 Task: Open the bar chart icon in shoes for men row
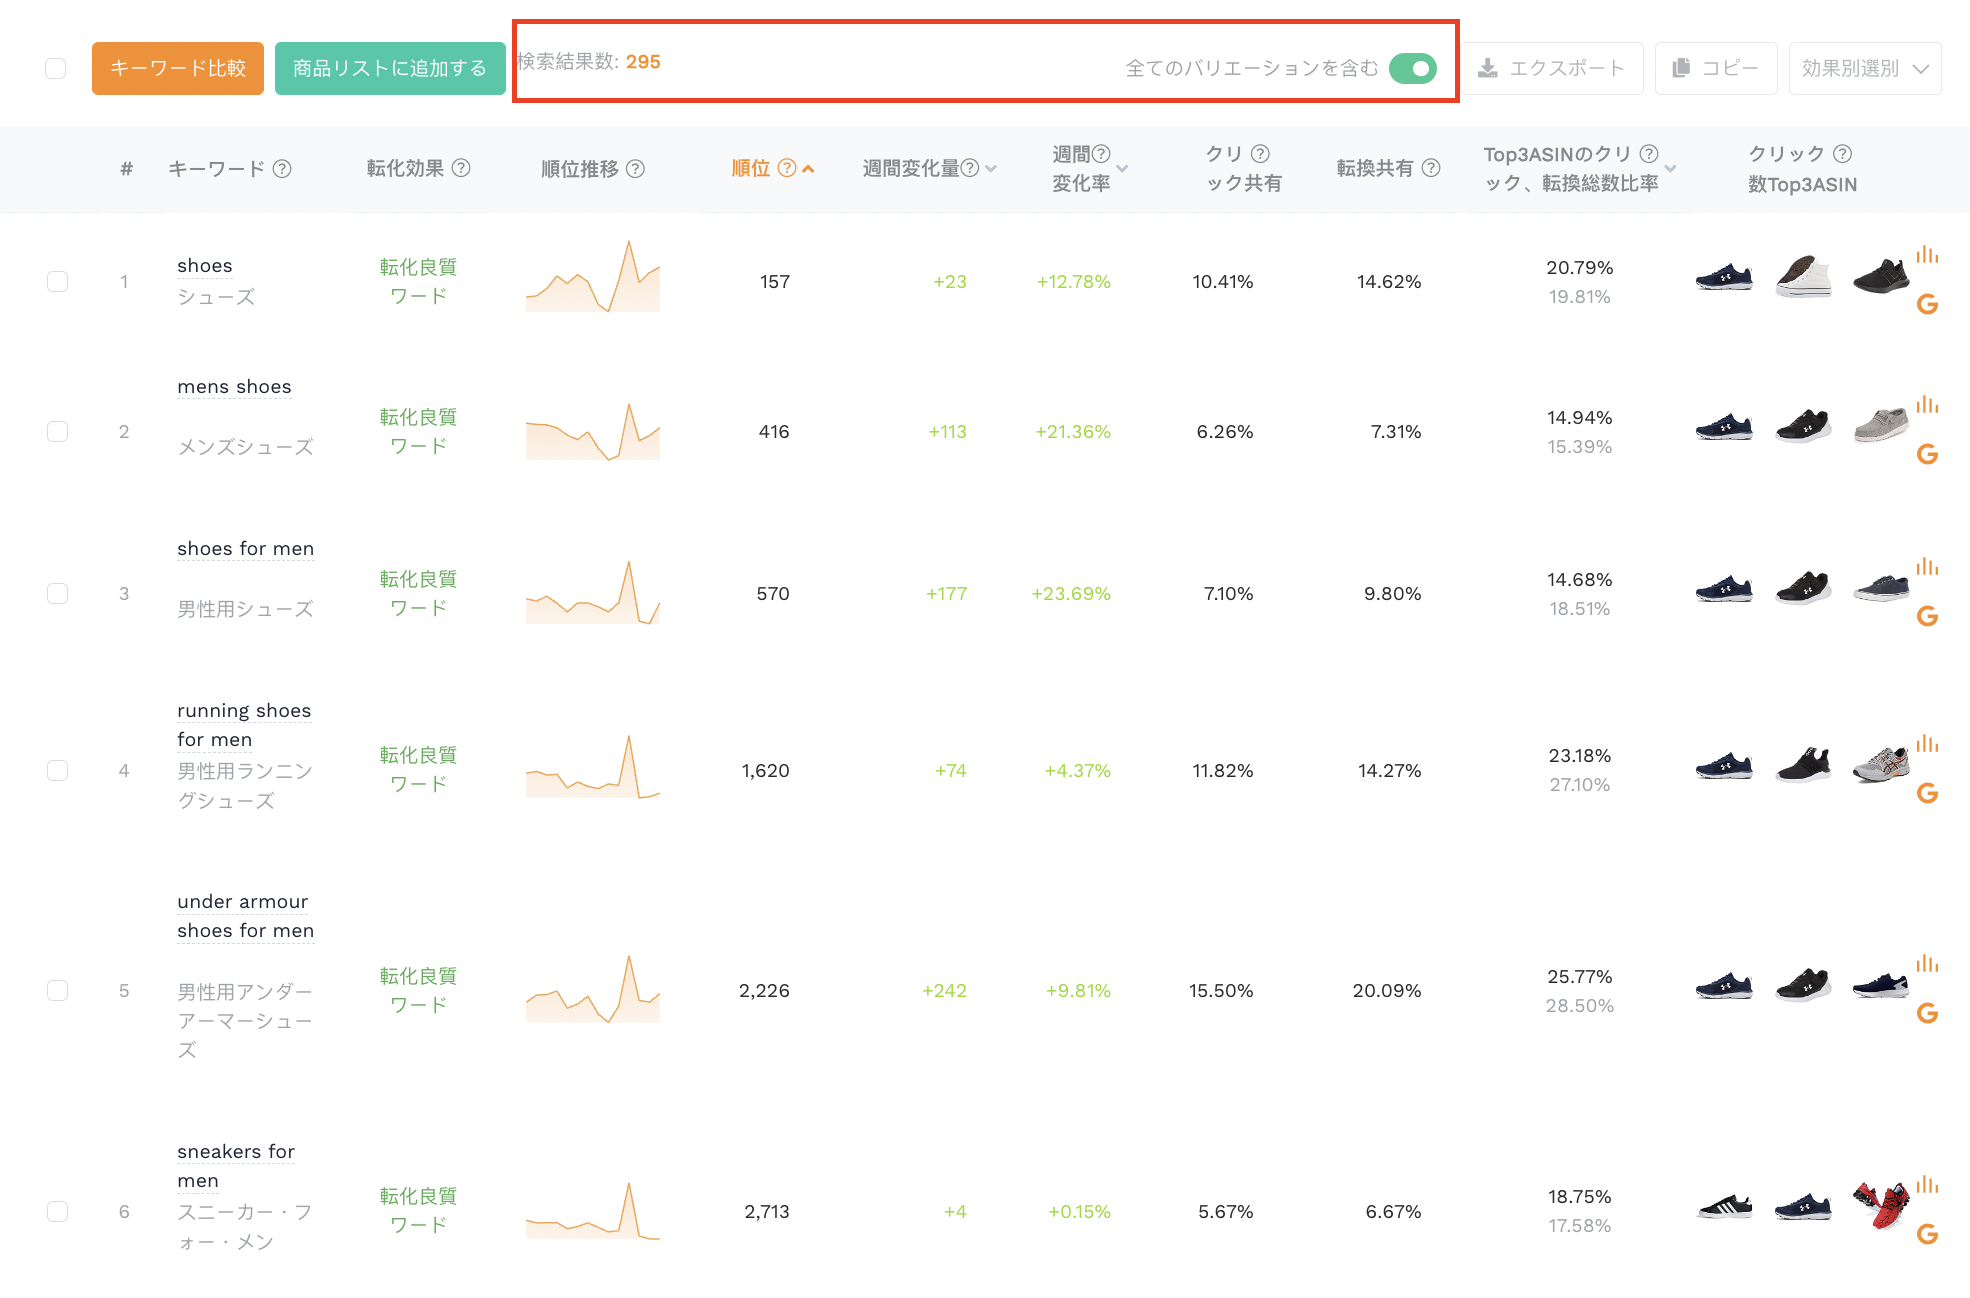click(x=1927, y=567)
